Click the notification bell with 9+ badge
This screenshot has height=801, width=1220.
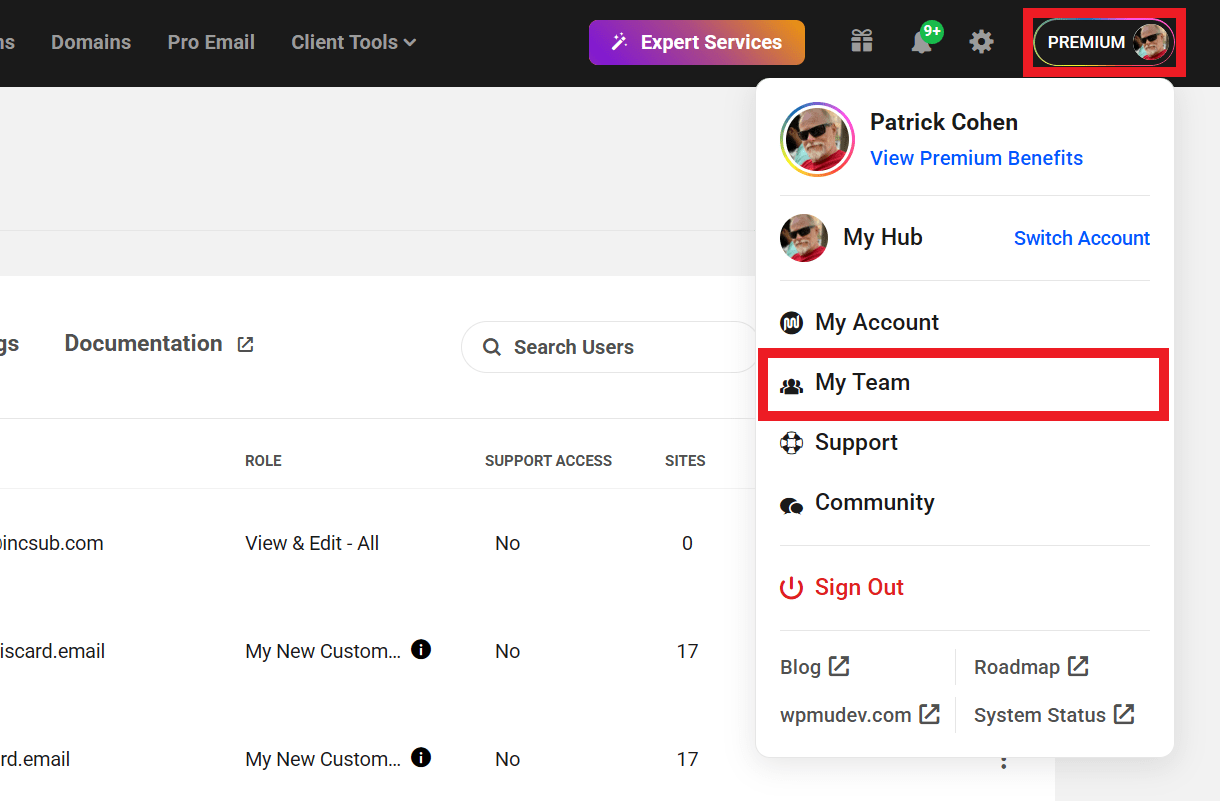click(x=921, y=42)
